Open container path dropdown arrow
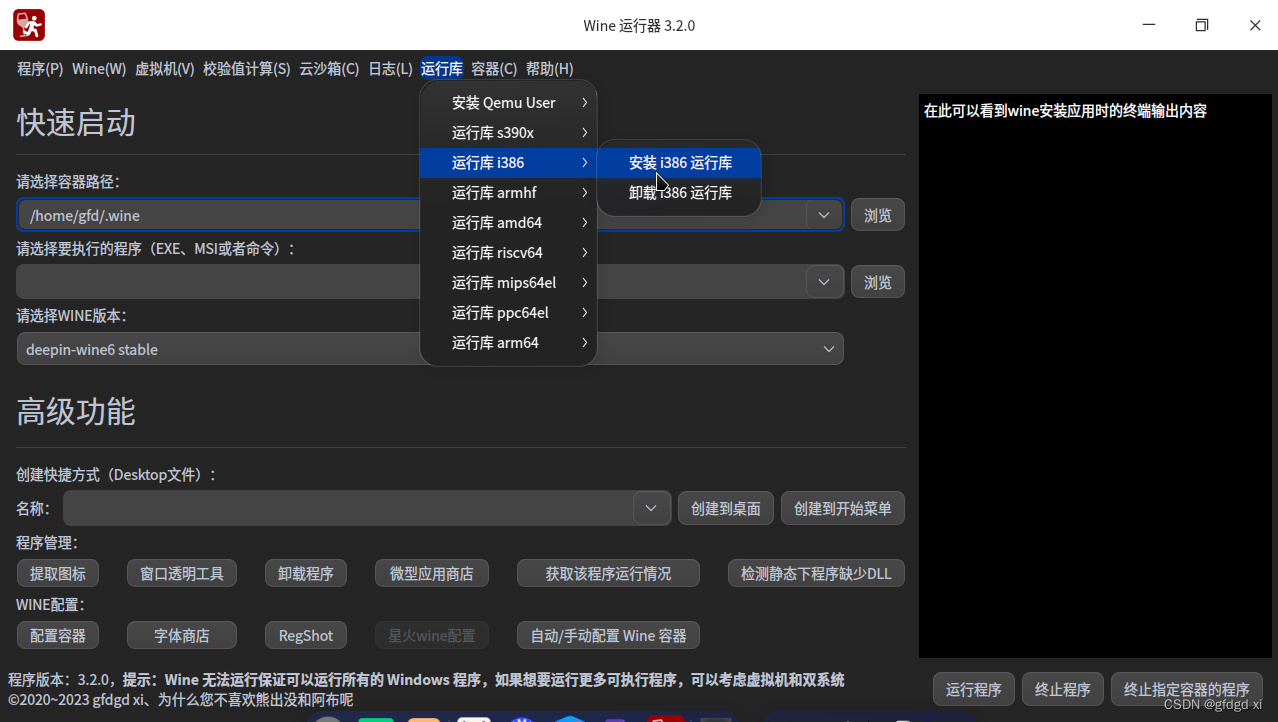This screenshot has width=1278, height=722. (824, 215)
